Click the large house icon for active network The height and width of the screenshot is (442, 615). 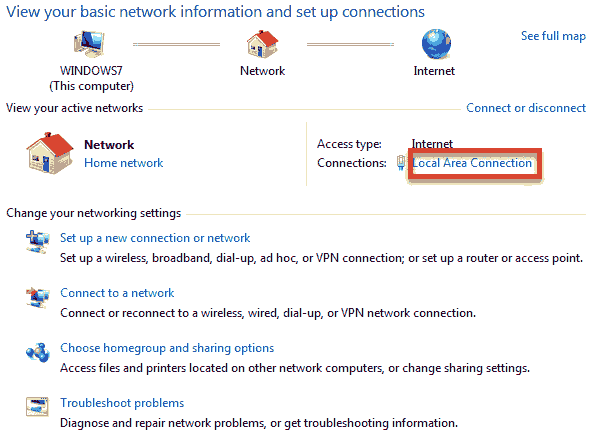[50, 153]
